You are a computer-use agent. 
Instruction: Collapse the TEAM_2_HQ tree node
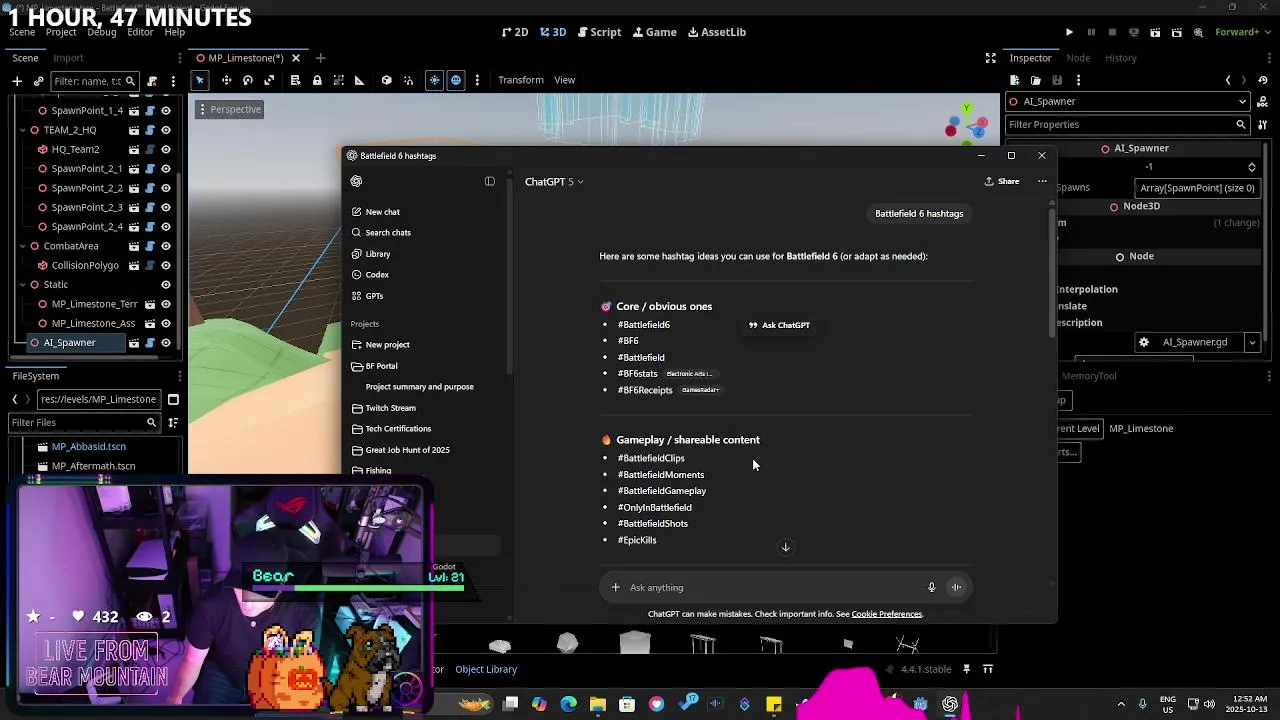[22, 130]
